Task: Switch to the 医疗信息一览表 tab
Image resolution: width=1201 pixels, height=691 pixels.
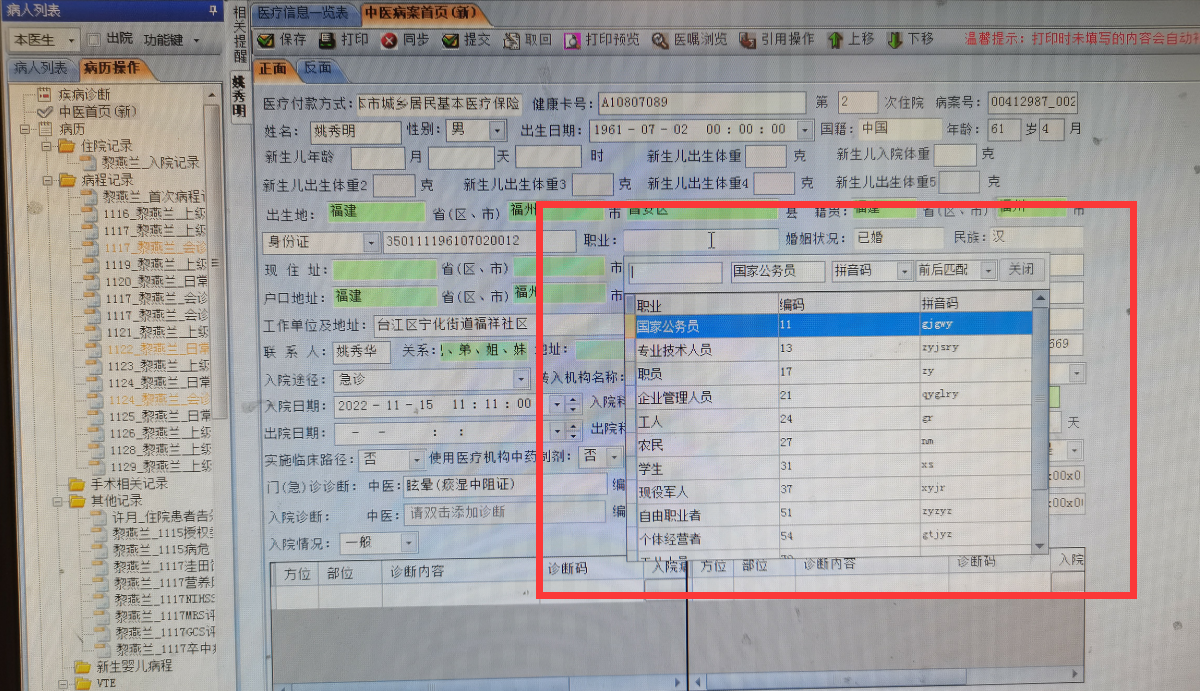Action: pyautogui.click(x=303, y=13)
